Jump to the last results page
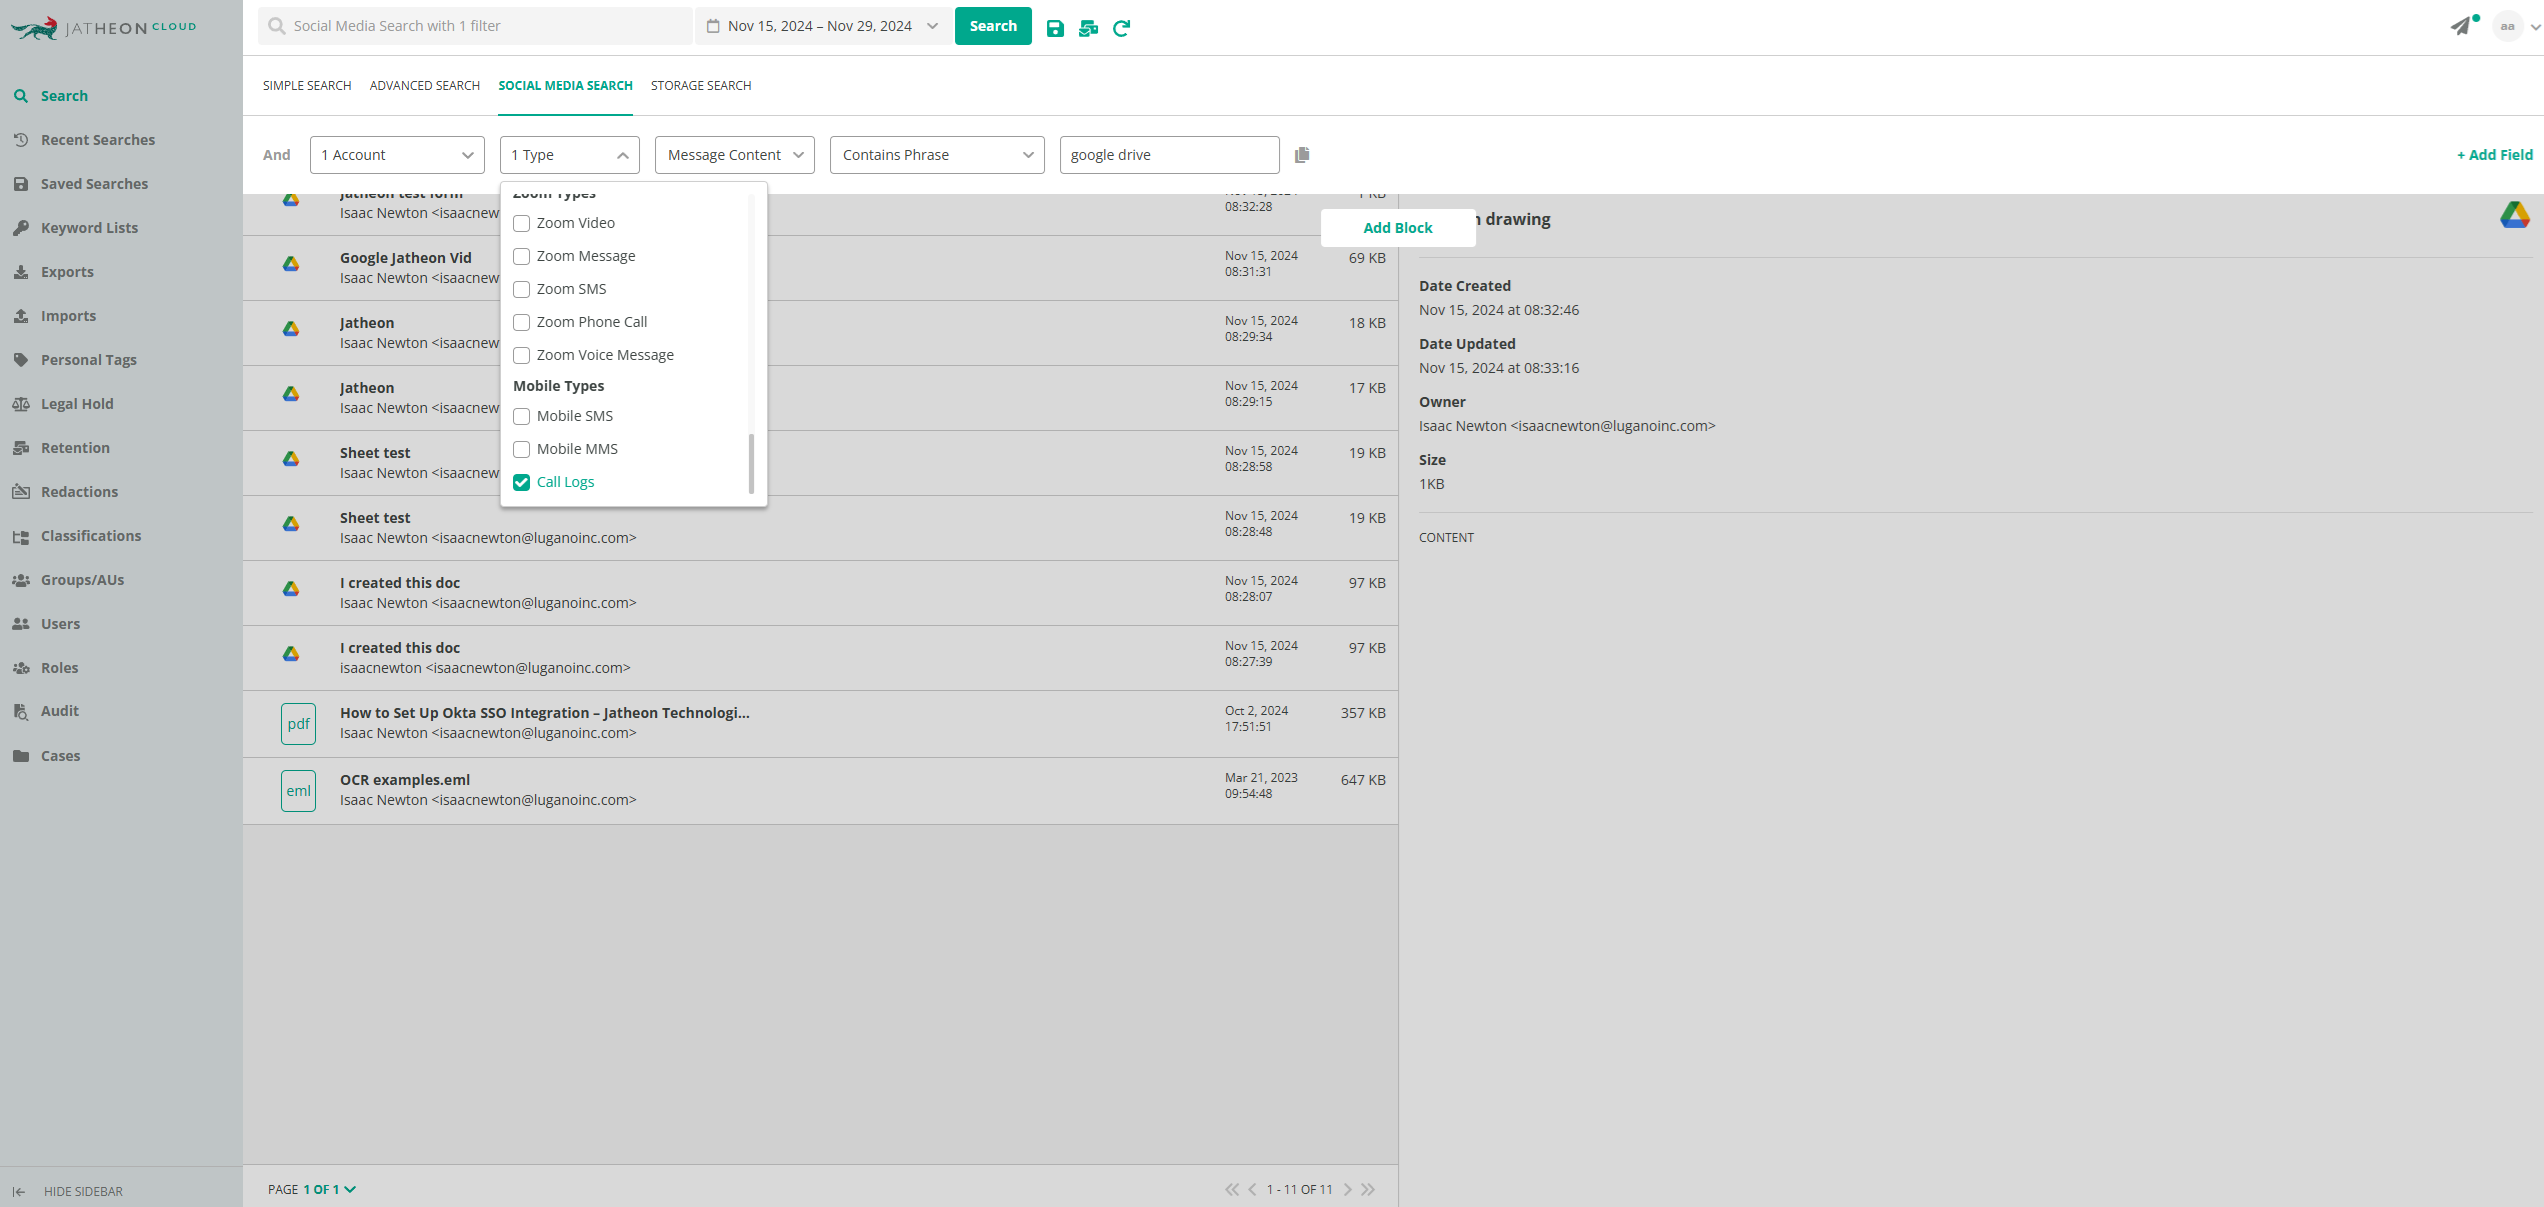The image size is (2544, 1207). tap(1368, 1189)
